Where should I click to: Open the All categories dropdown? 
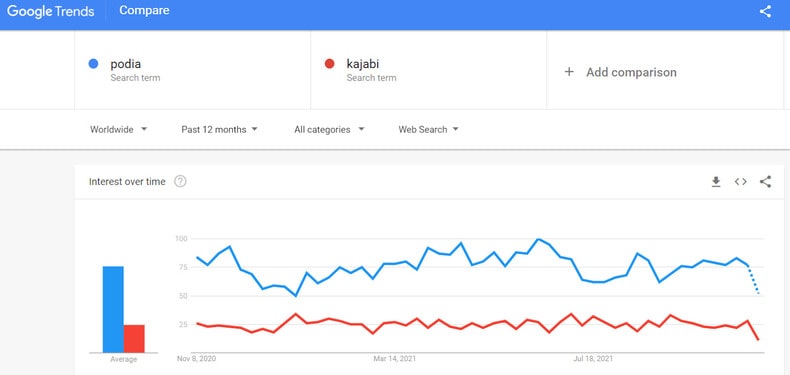pyautogui.click(x=329, y=130)
